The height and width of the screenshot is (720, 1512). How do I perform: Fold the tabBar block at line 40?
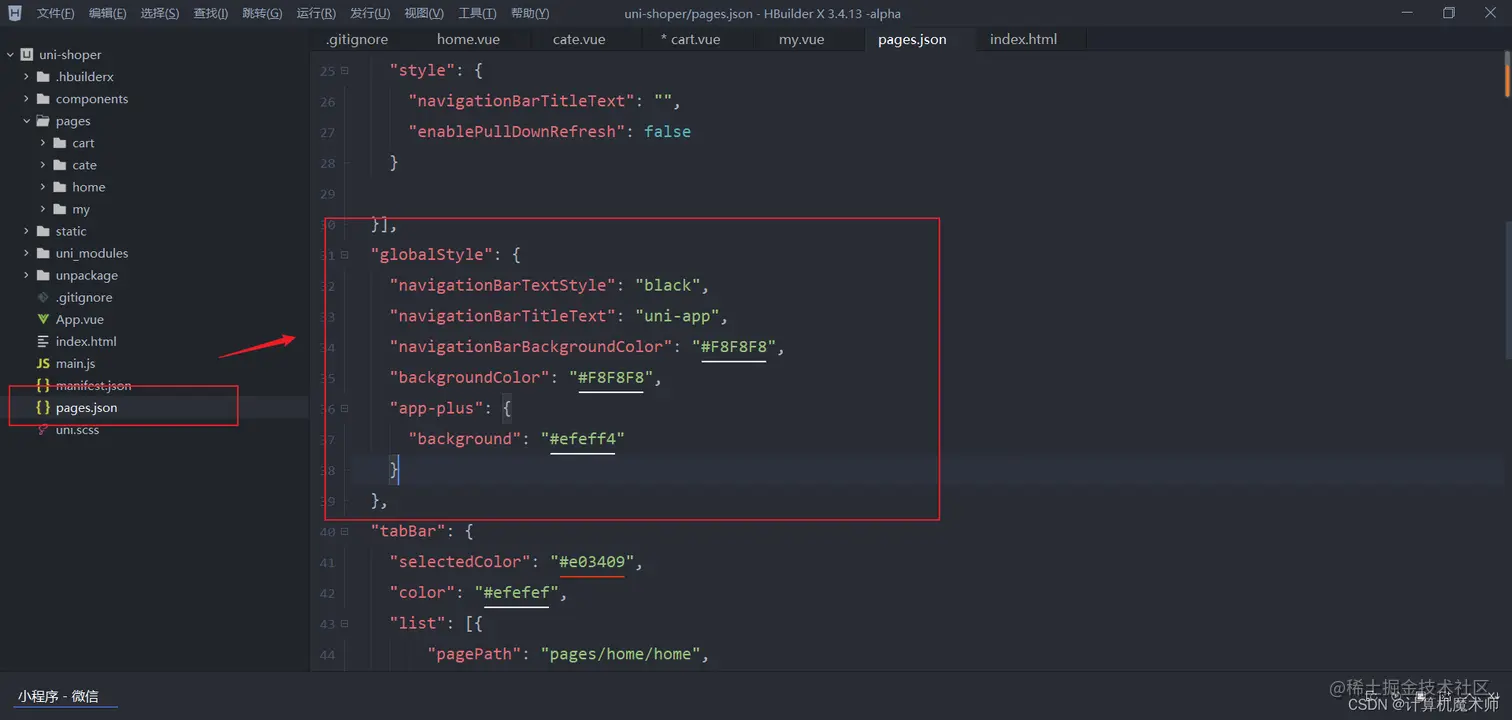pyautogui.click(x=345, y=532)
